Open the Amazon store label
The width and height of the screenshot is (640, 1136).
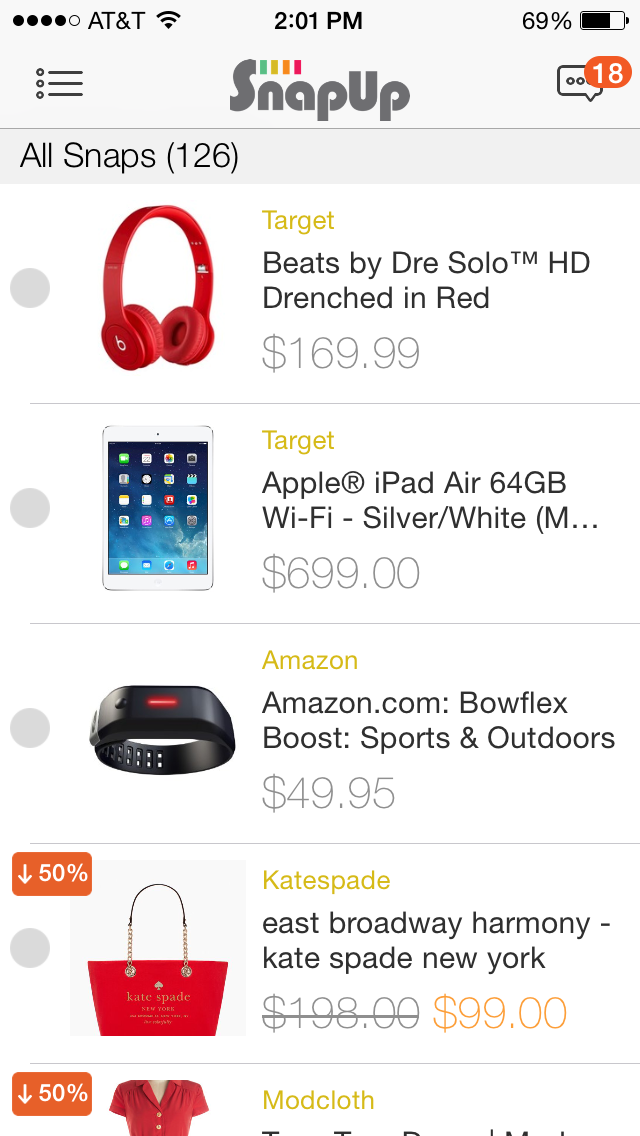tap(310, 660)
